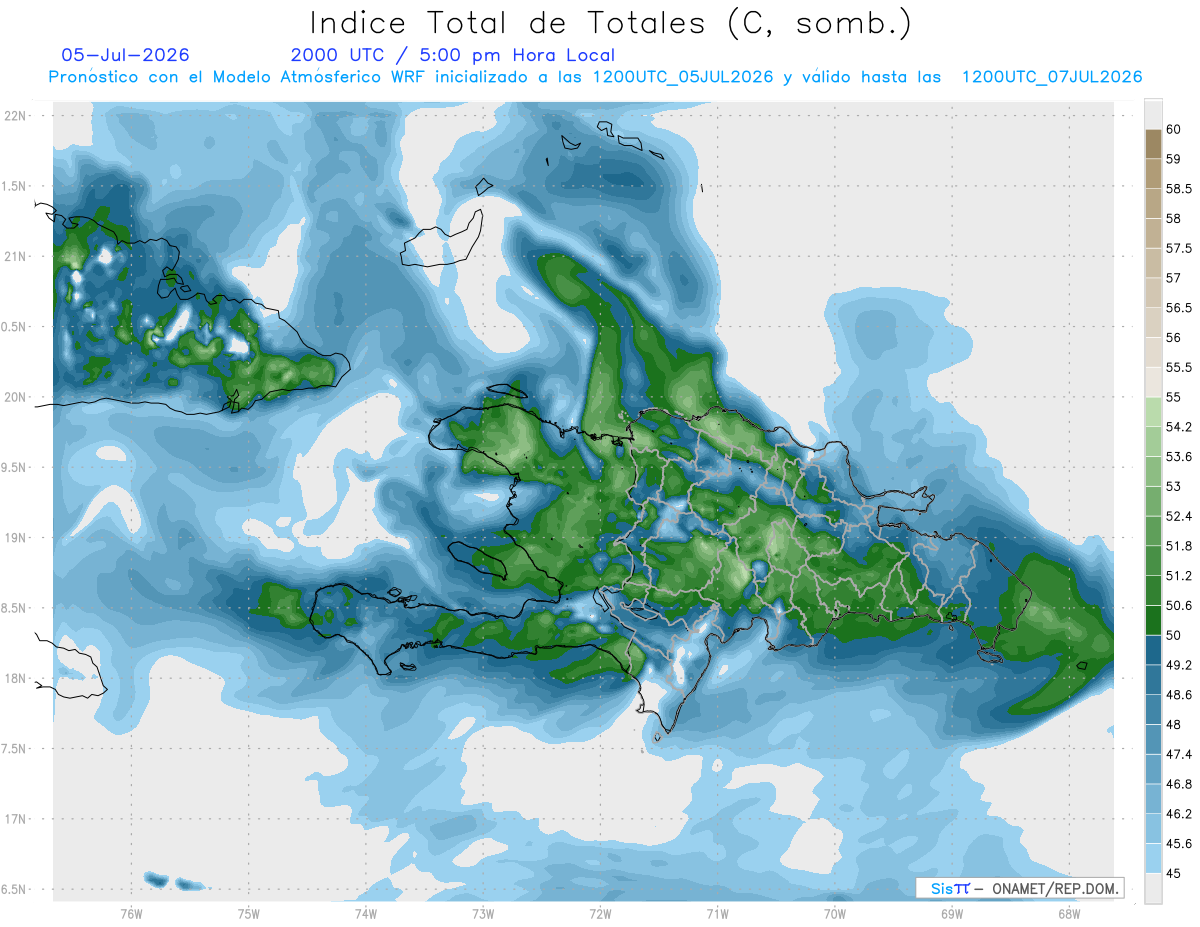Click the 74W longitude label
The width and height of the screenshot is (1200, 927).
point(365,913)
